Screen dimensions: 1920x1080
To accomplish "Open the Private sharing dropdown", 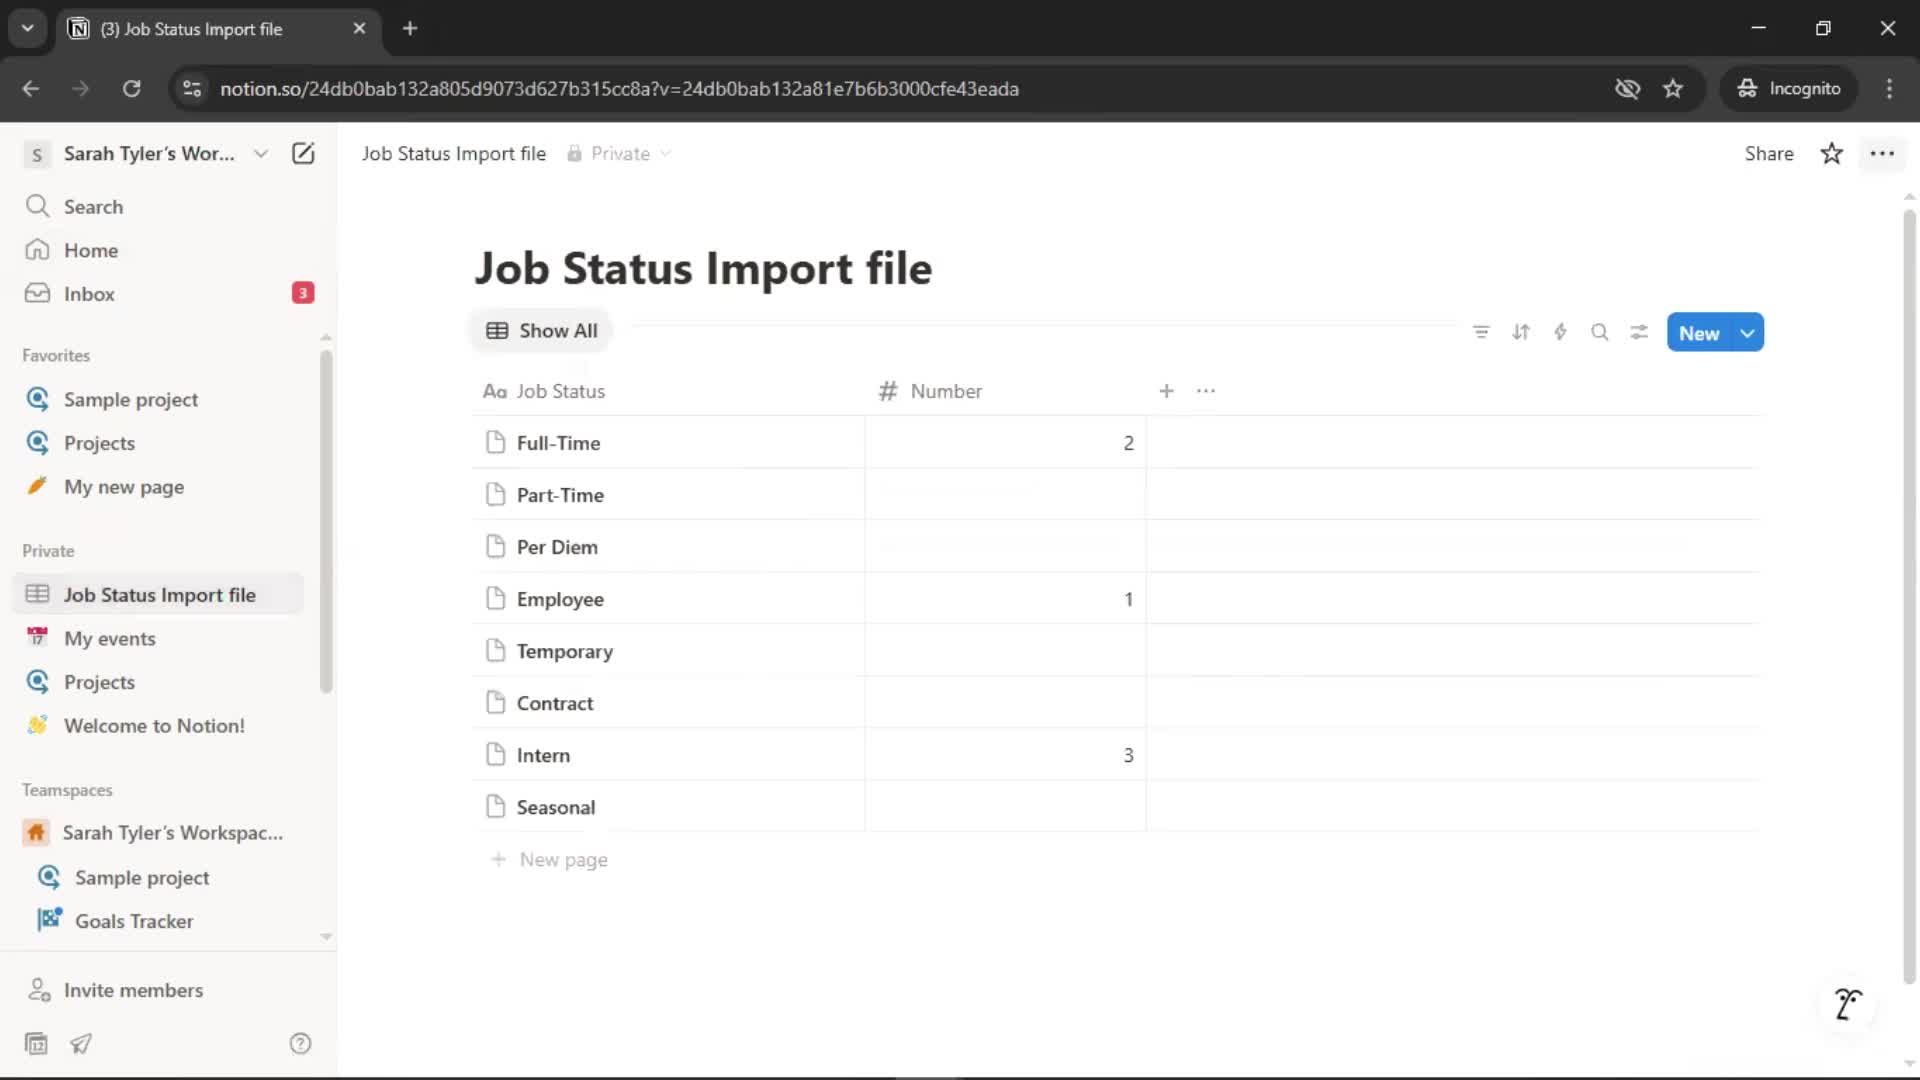I will pyautogui.click(x=618, y=153).
